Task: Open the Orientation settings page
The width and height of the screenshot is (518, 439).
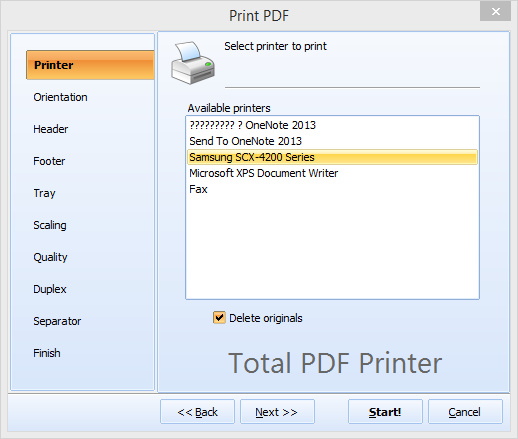Action: tap(60, 97)
